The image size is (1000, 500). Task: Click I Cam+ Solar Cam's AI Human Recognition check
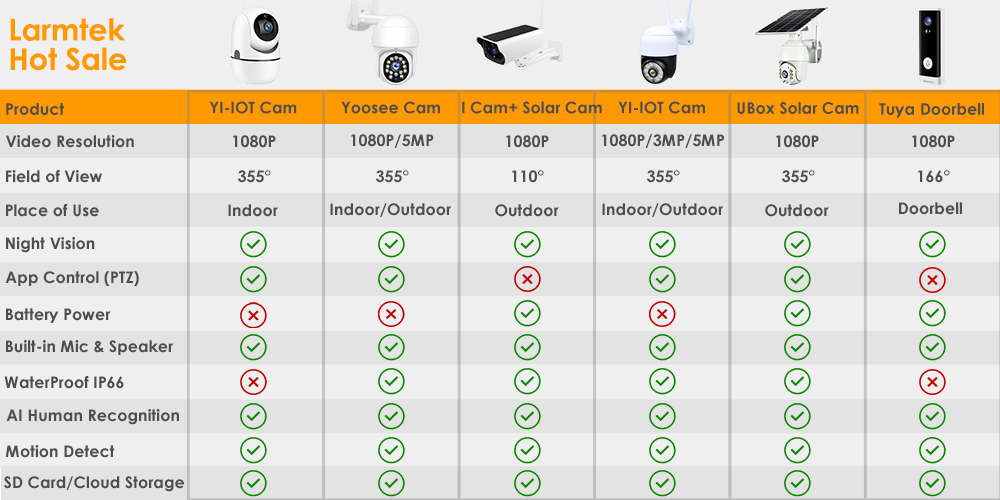point(527,416)
